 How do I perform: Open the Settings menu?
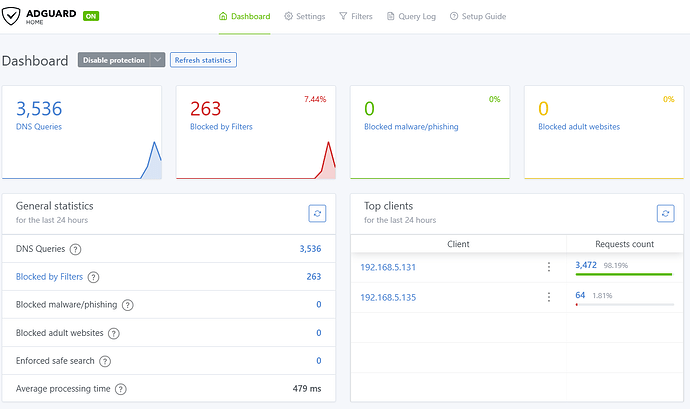click(x=305, y=17)
